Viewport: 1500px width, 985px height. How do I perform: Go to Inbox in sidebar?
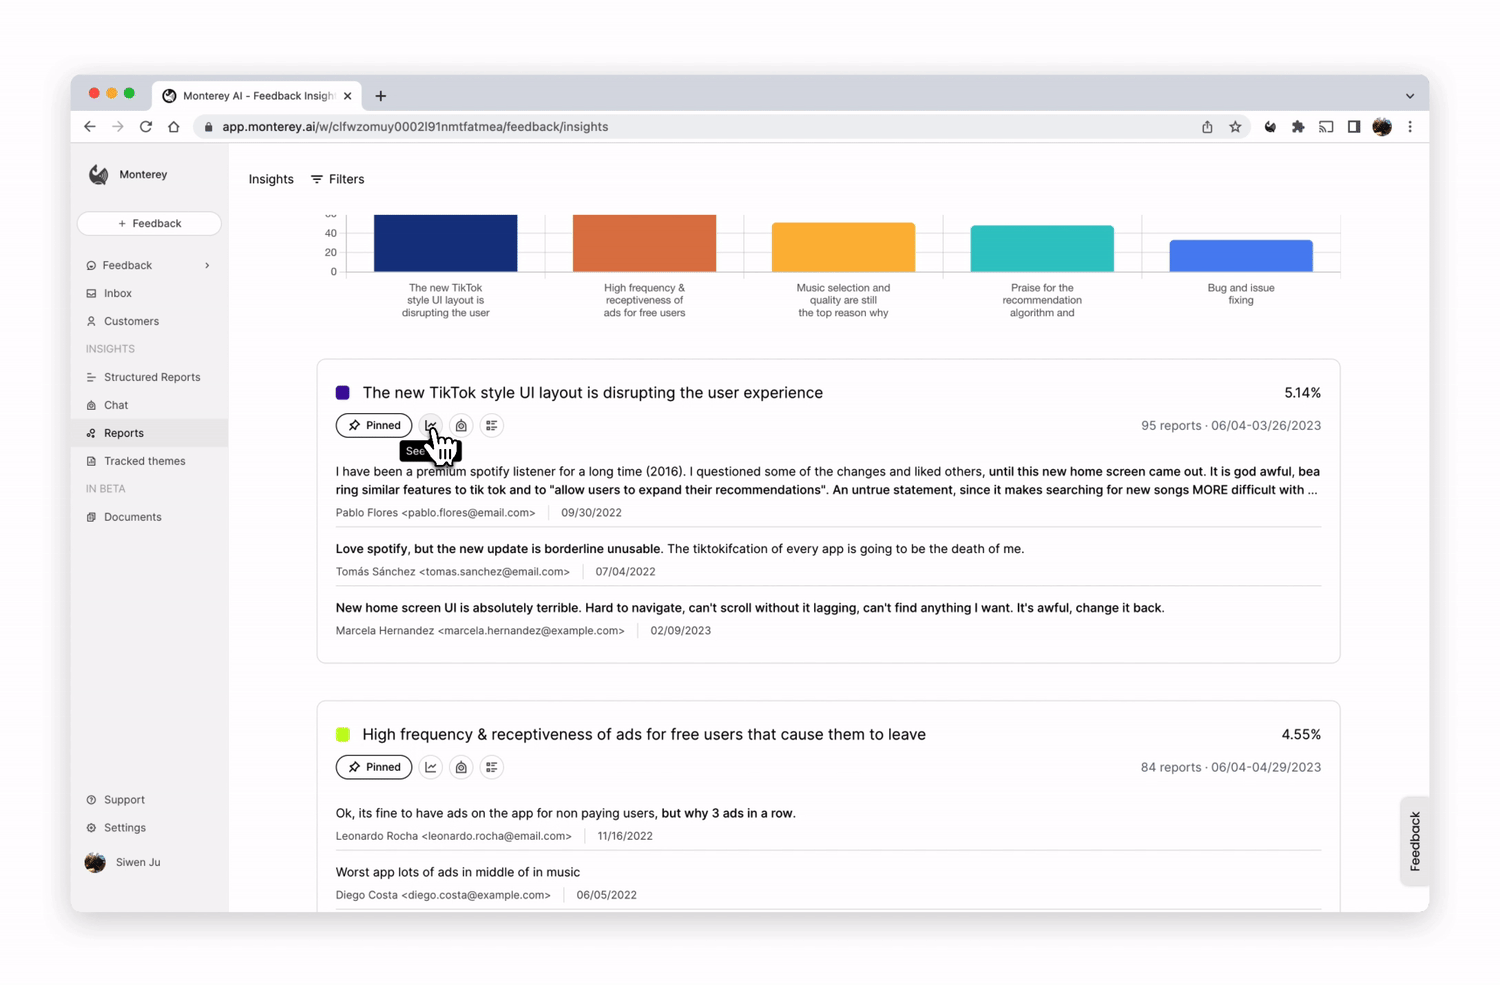[118, 293]
